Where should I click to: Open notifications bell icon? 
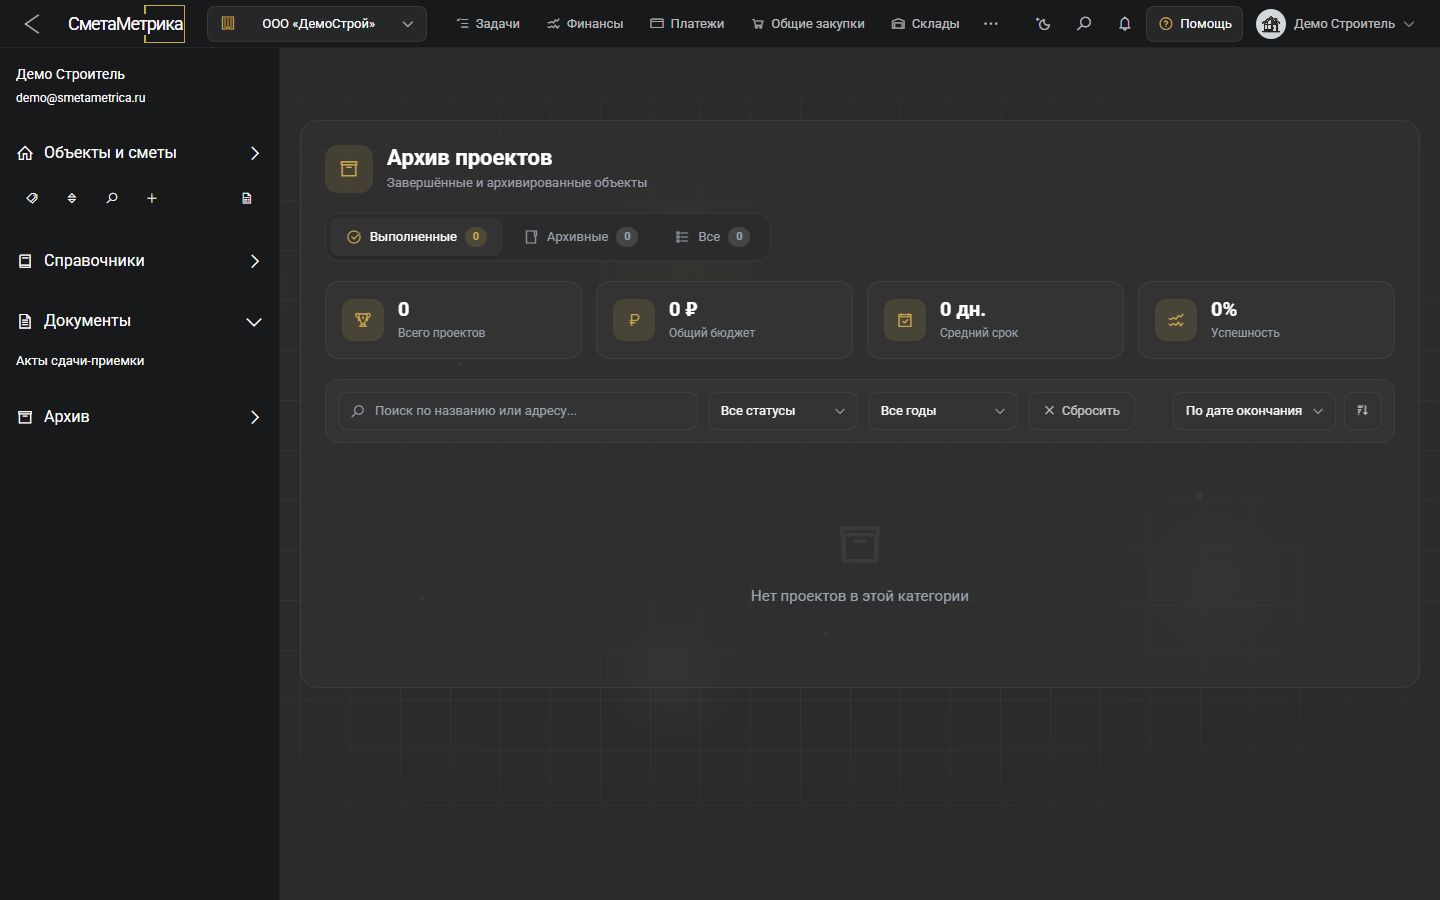coord(1125,24)
